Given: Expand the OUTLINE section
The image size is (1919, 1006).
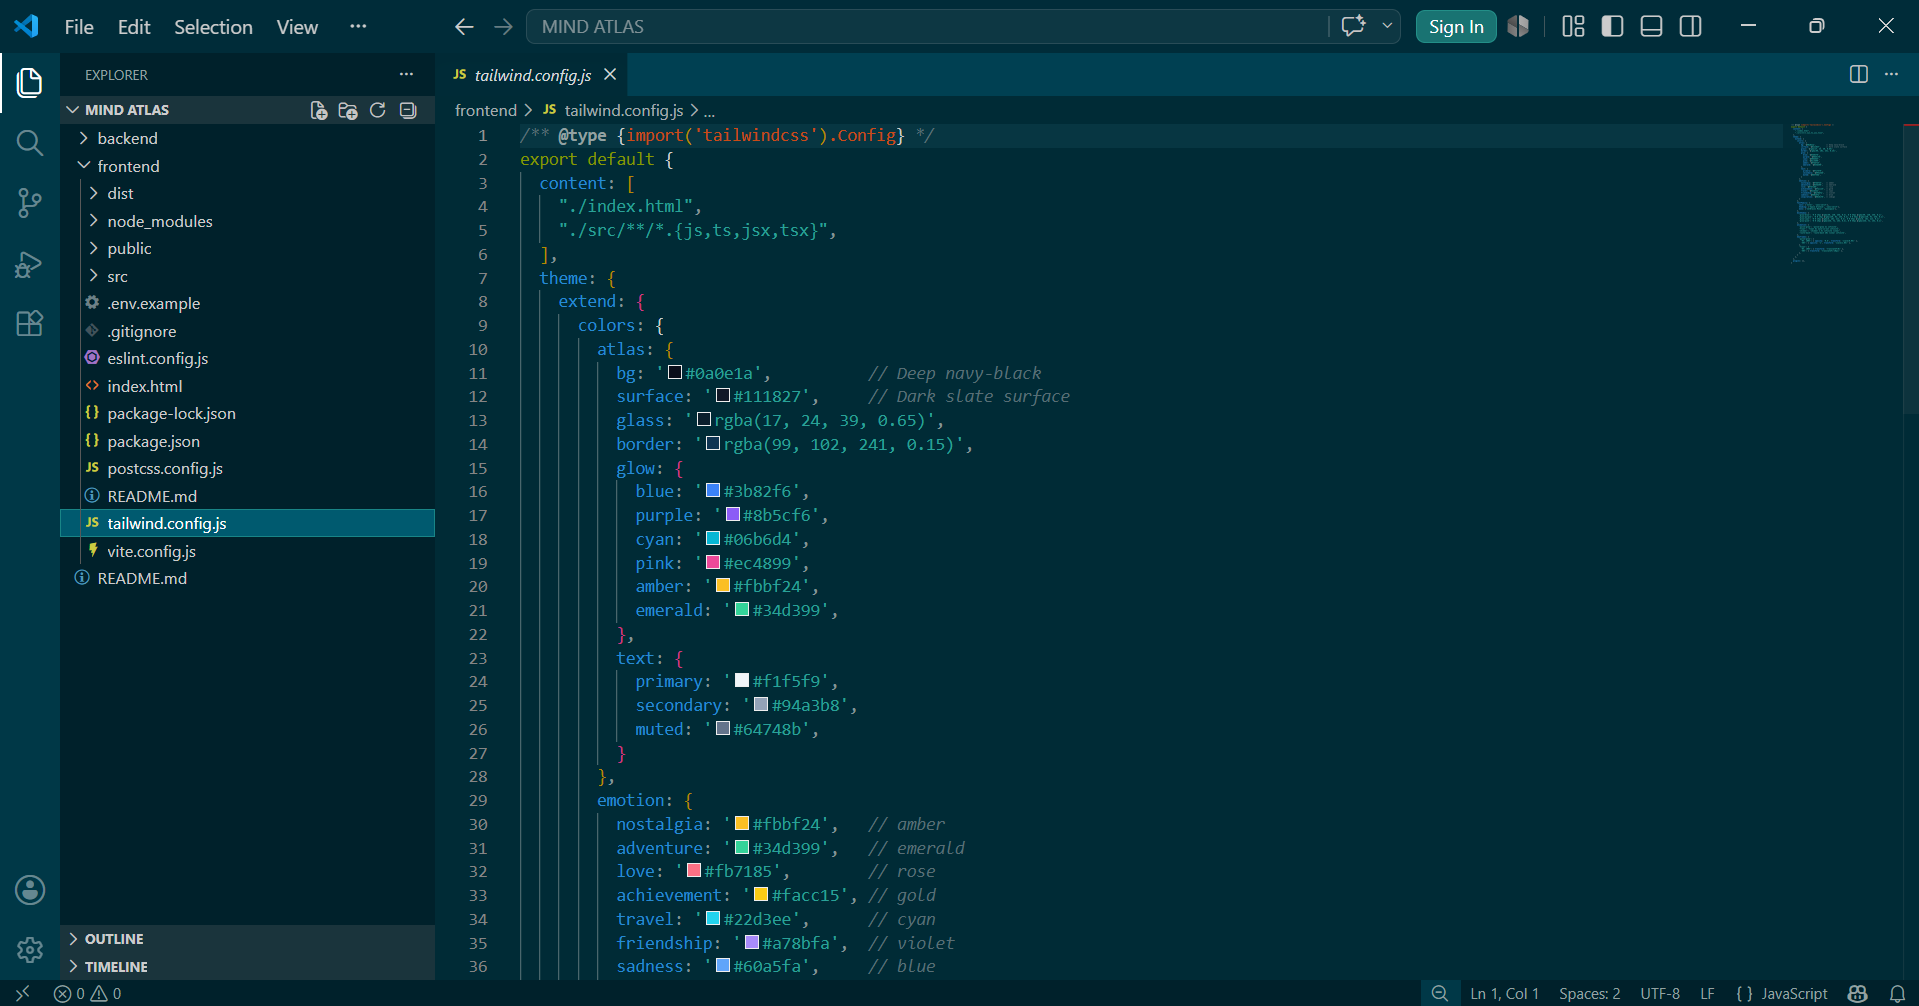Looking at the screenshot, I should click(247, 939).
